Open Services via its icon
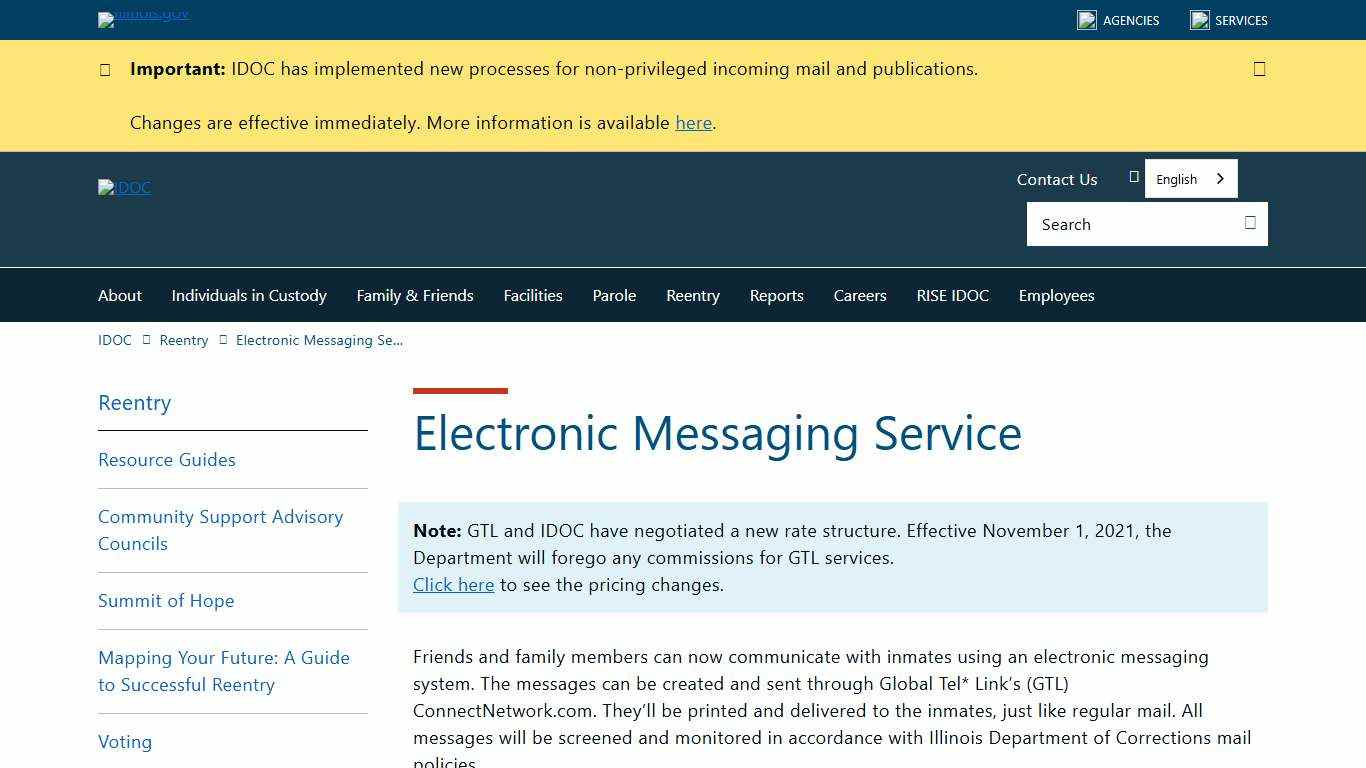The height and width of the screenshot is (768, 1366). tap(1198, 19)
